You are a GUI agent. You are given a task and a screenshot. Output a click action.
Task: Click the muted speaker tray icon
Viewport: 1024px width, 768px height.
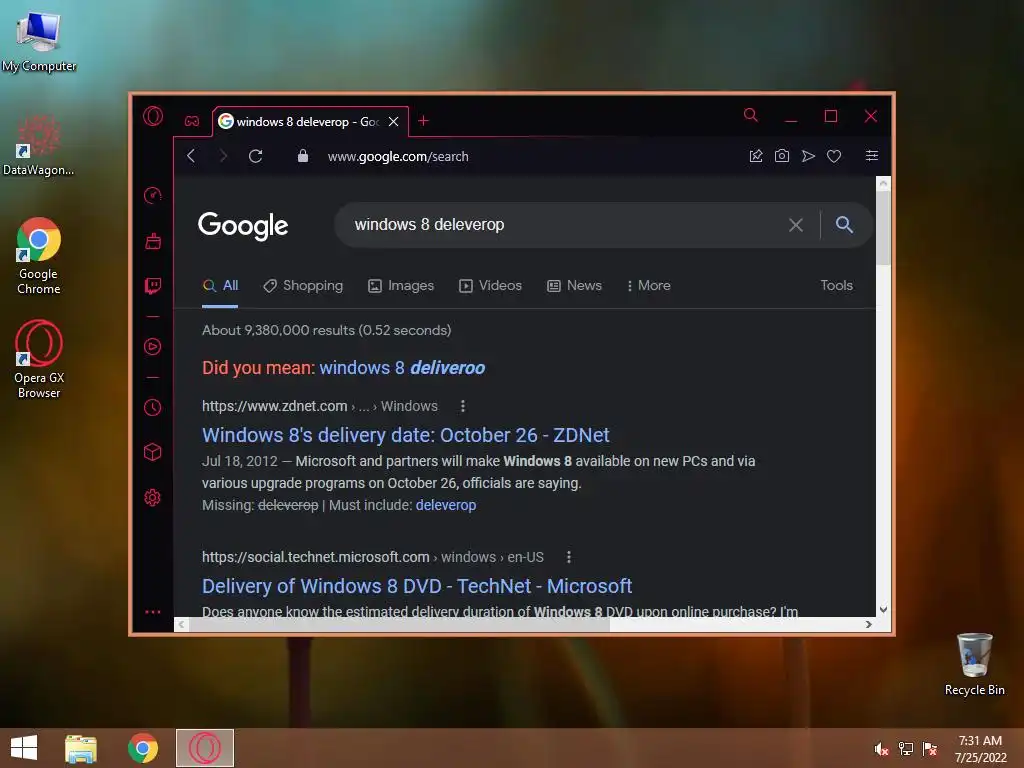point(881,749)
